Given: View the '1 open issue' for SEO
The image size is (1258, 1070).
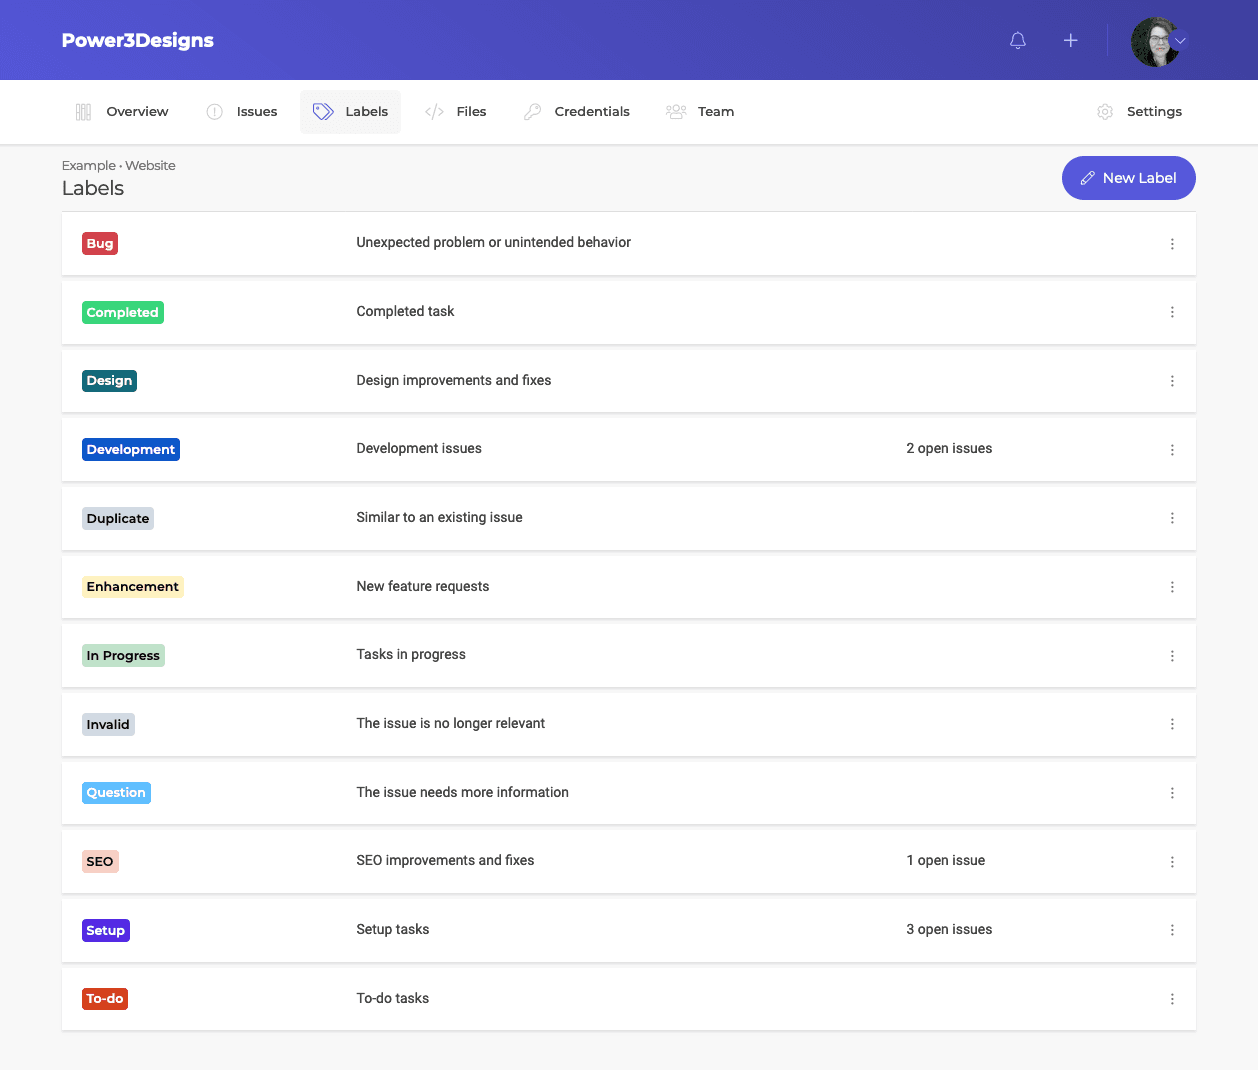Looking at the screenshot, I should point(945,861).
